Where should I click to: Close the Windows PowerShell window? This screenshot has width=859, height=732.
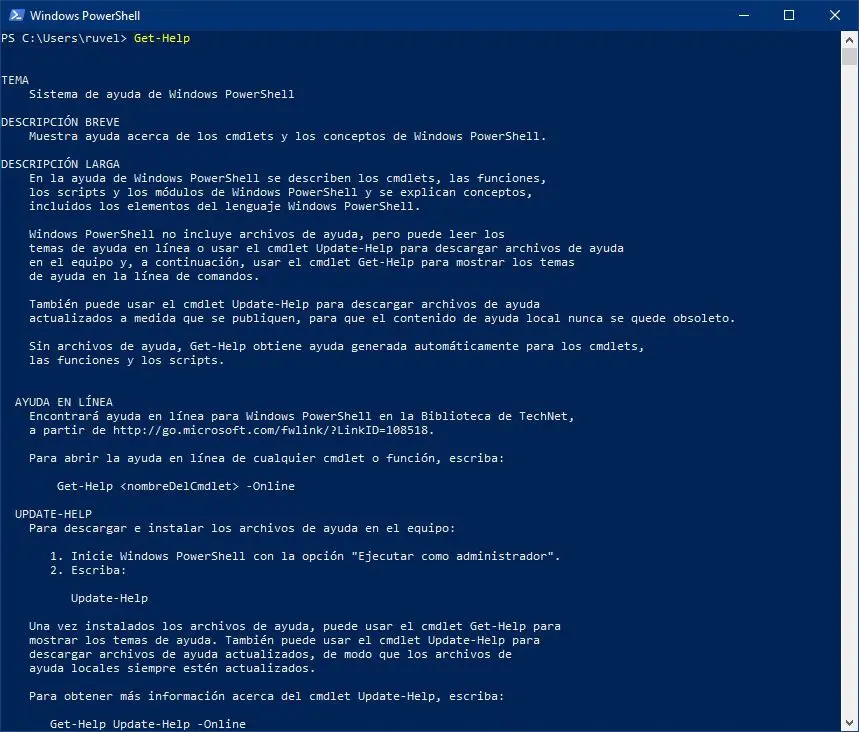[834, 15]
